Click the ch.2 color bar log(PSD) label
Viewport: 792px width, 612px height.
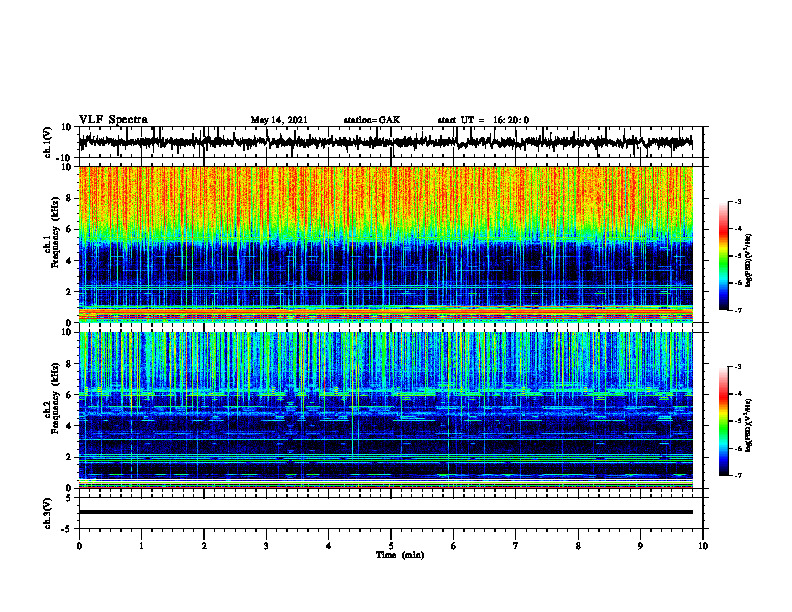pos(749,426)
